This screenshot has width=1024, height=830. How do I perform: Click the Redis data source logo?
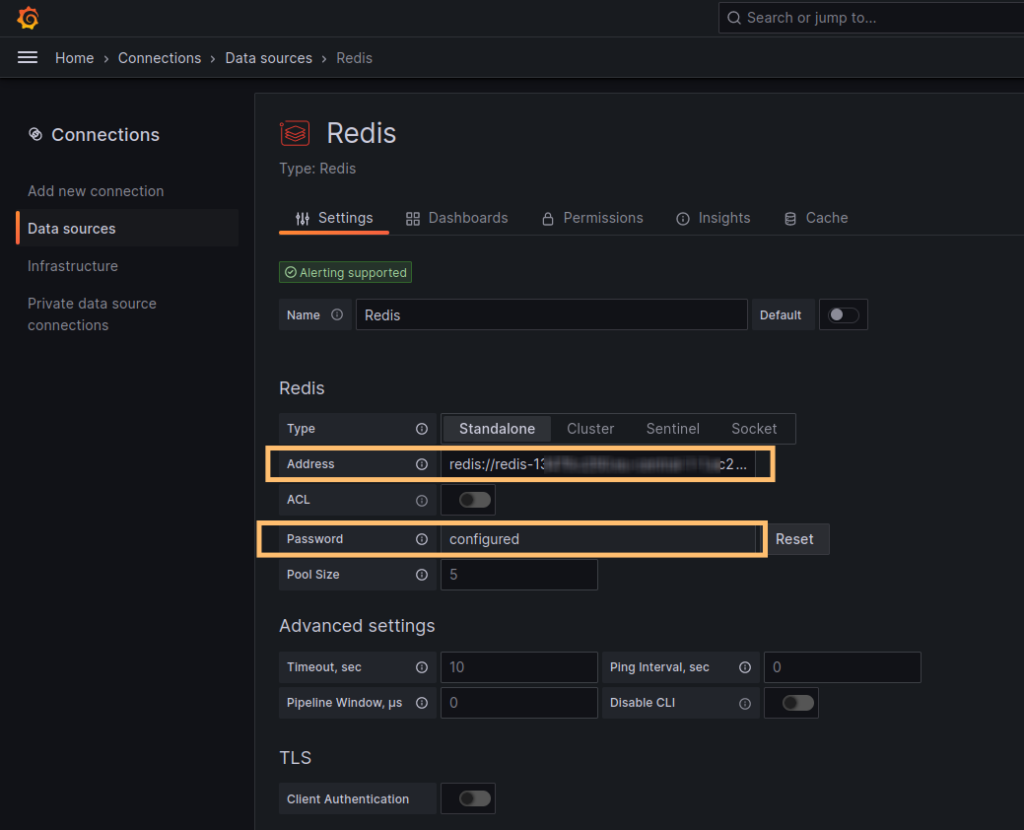pos(295,133)
